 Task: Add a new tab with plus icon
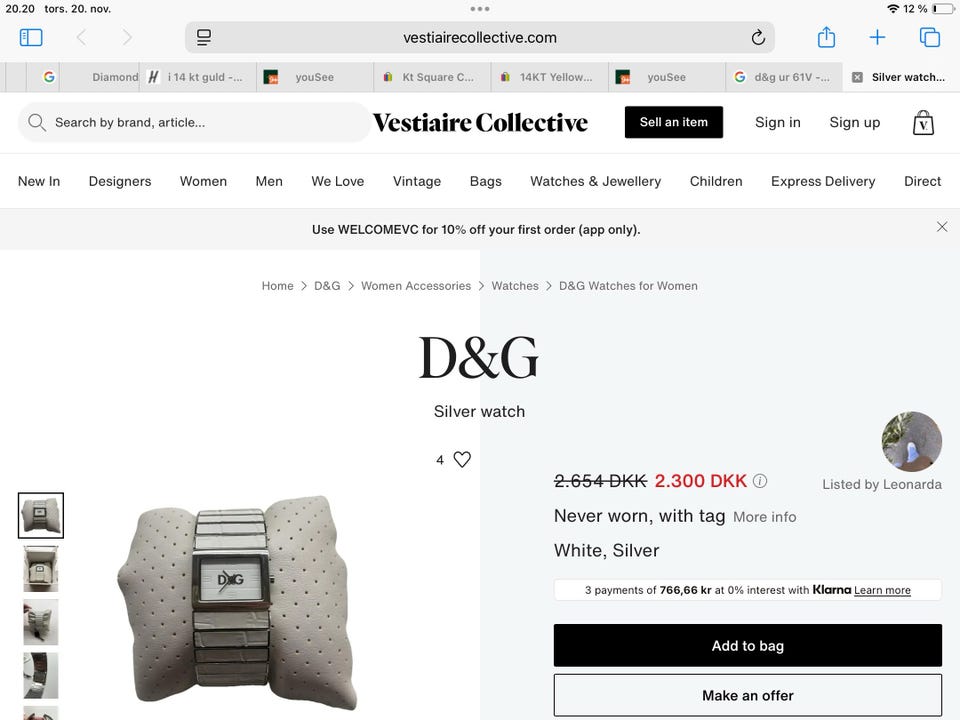(877, 37)
